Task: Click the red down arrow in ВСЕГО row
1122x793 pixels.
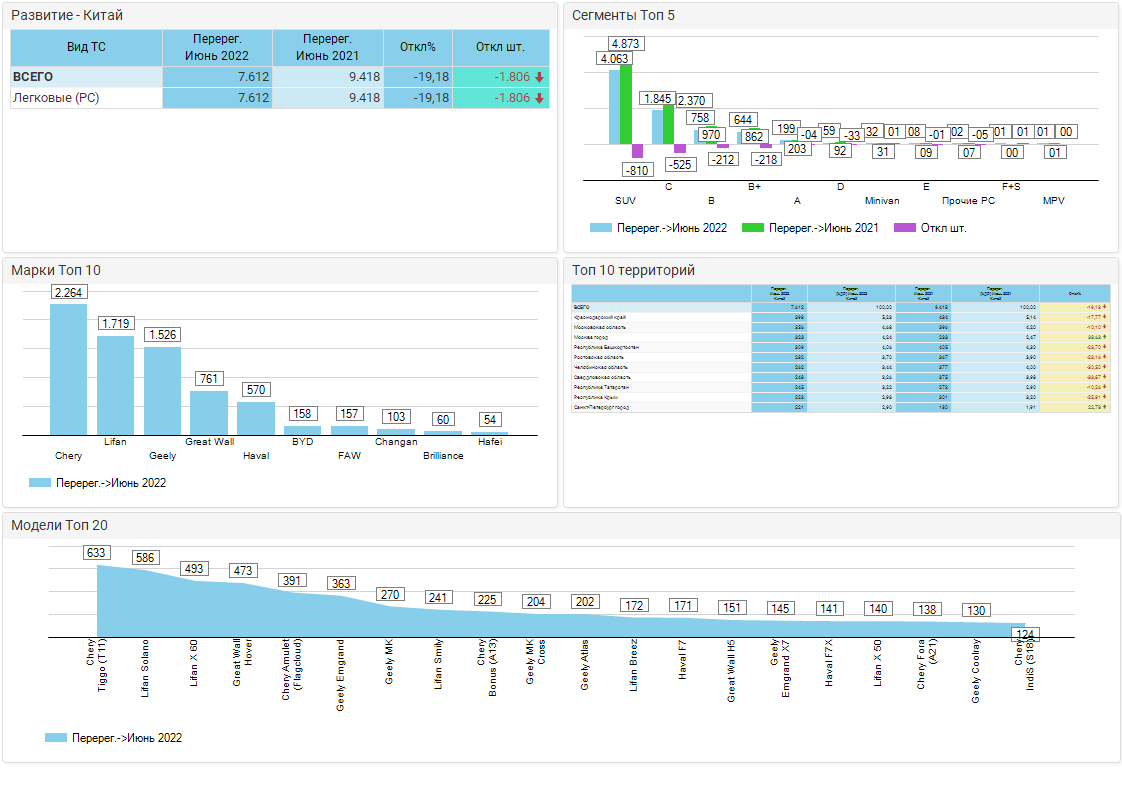Action: coord(539,77)
